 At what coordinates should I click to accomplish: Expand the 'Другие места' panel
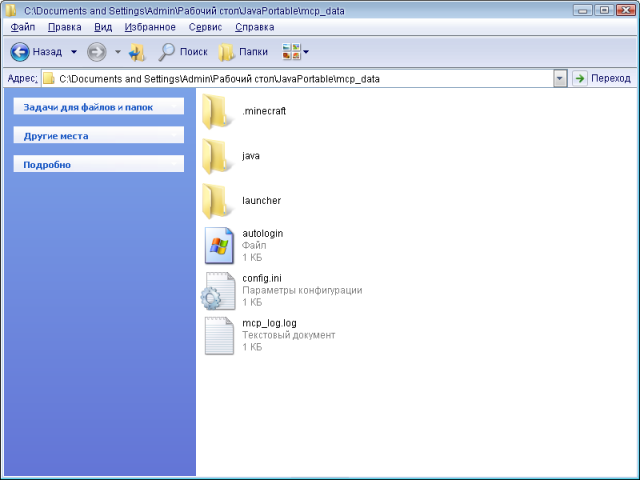tap(98, 135)
